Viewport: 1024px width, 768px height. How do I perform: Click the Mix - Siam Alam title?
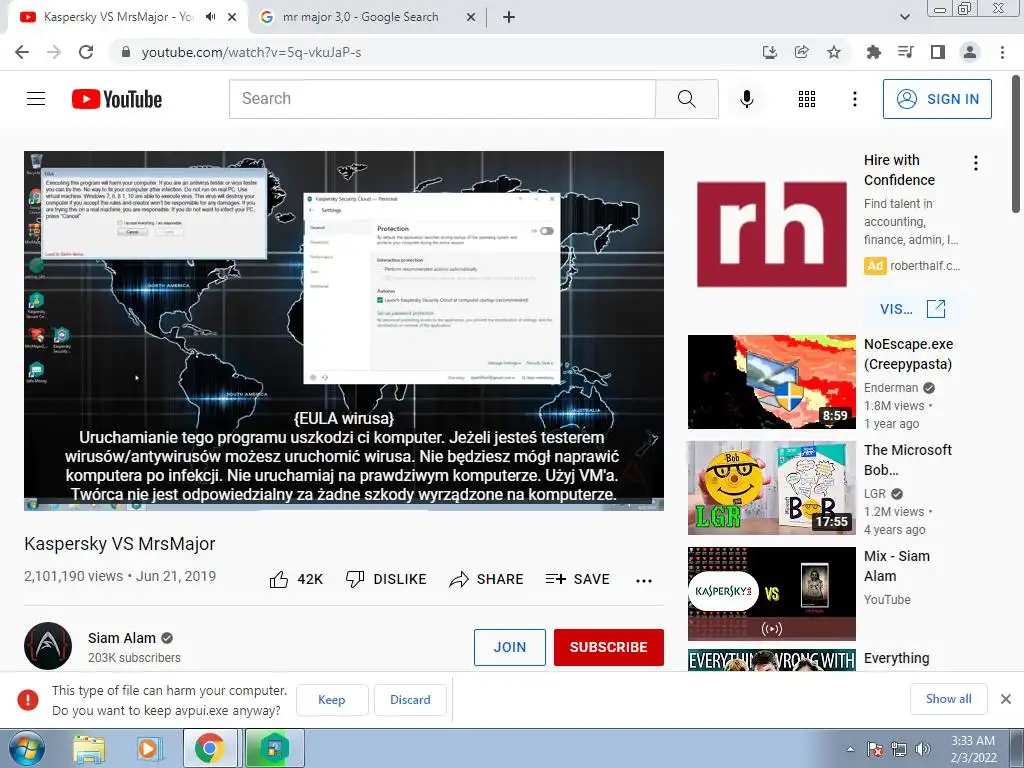[897, 566]
